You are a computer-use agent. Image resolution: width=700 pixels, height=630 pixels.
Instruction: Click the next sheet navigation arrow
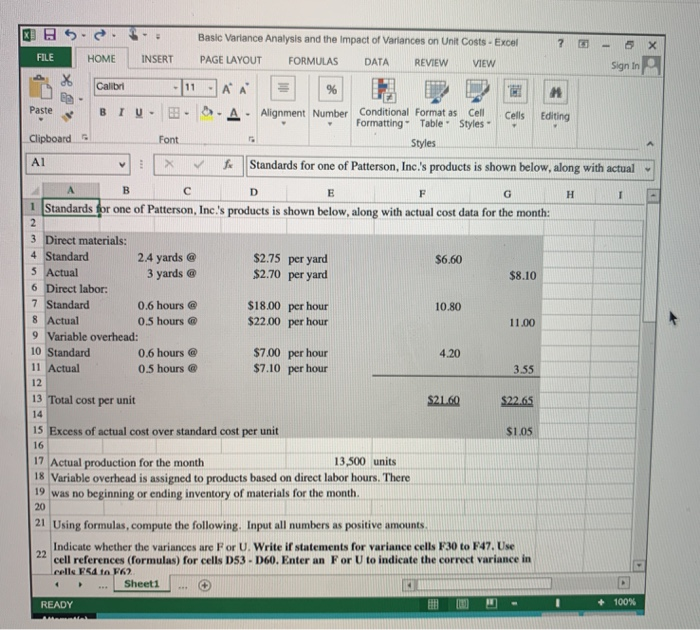[80, 584]
